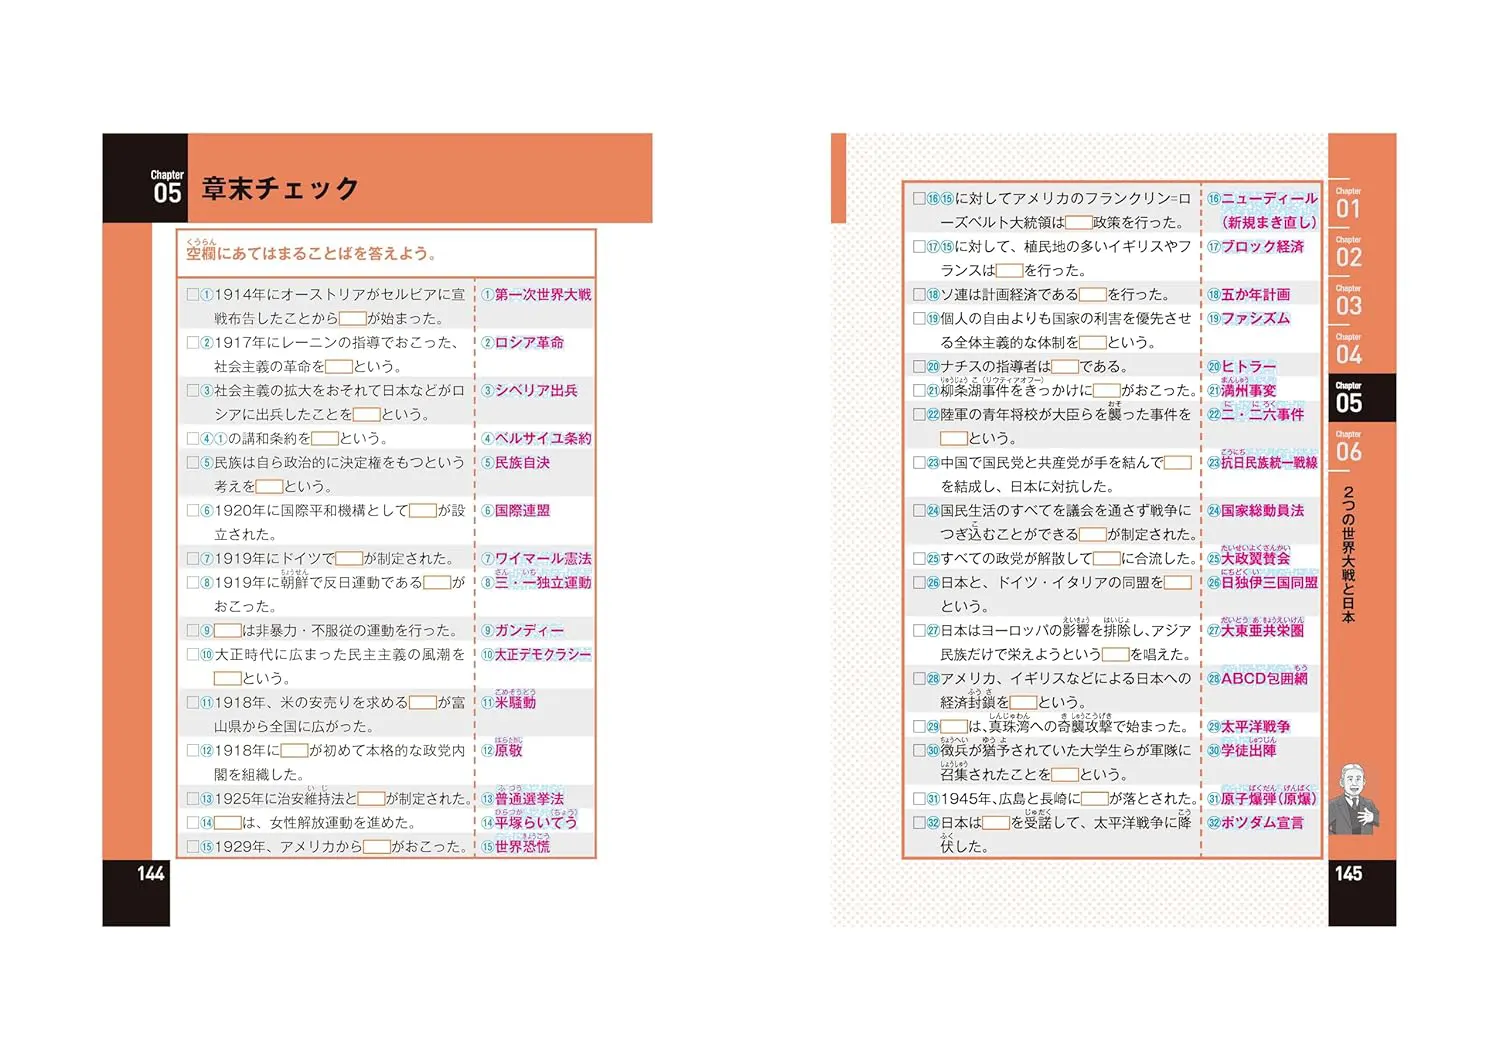Tick question ⑫ 1918年 政党内閣 checkbox
The image size is (1500, 1061).
193,751
